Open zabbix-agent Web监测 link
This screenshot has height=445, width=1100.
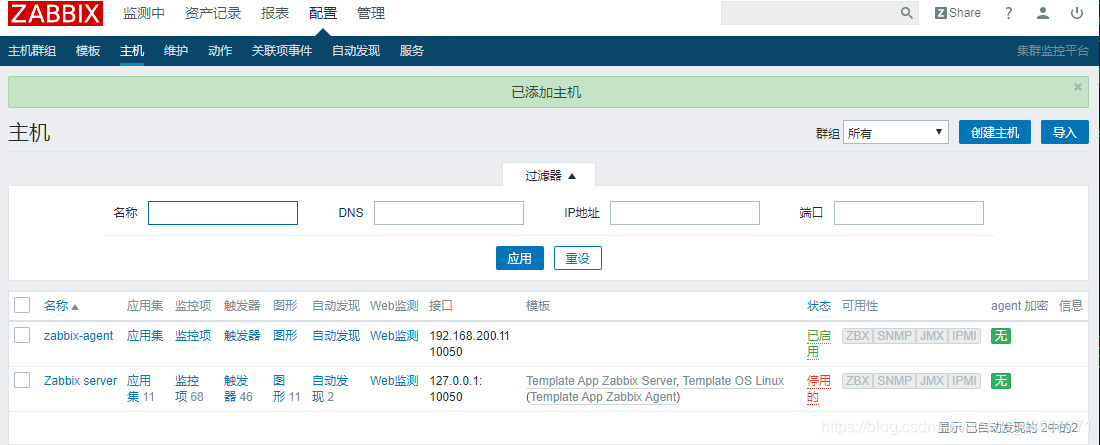[x=394, y=336]
